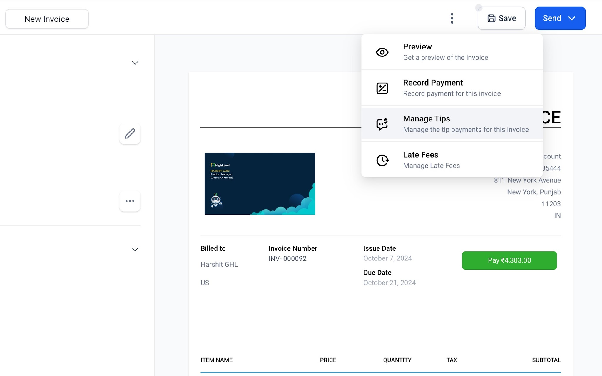
Task: Click the company logo image on invoice
Action: tap(260, 184)
